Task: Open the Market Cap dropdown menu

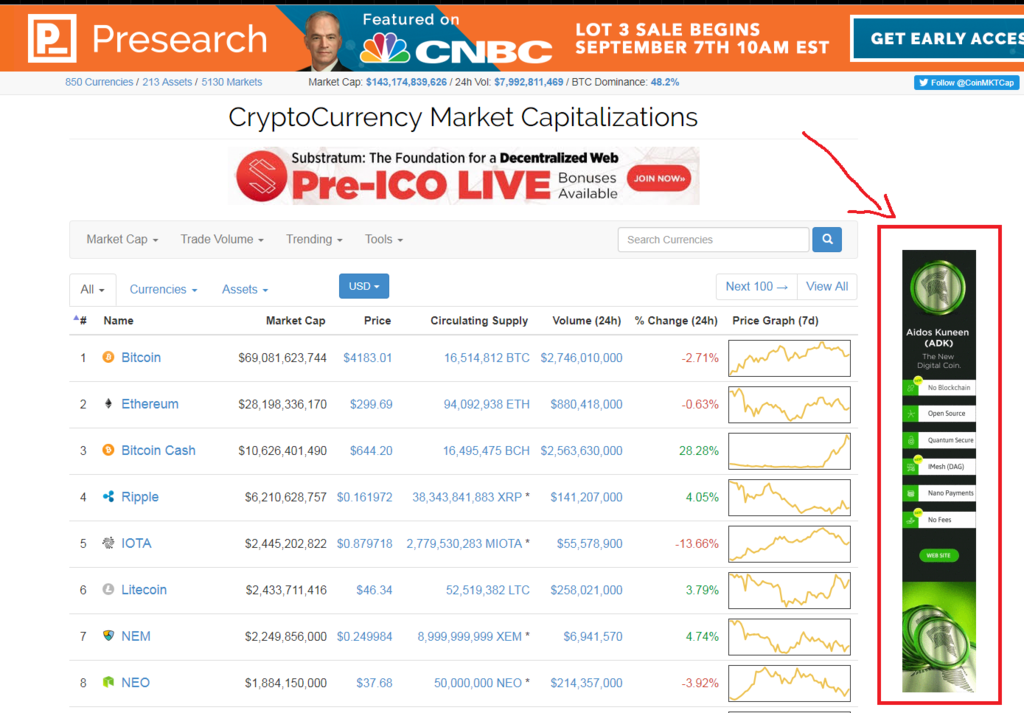Action: pos(122,240)
